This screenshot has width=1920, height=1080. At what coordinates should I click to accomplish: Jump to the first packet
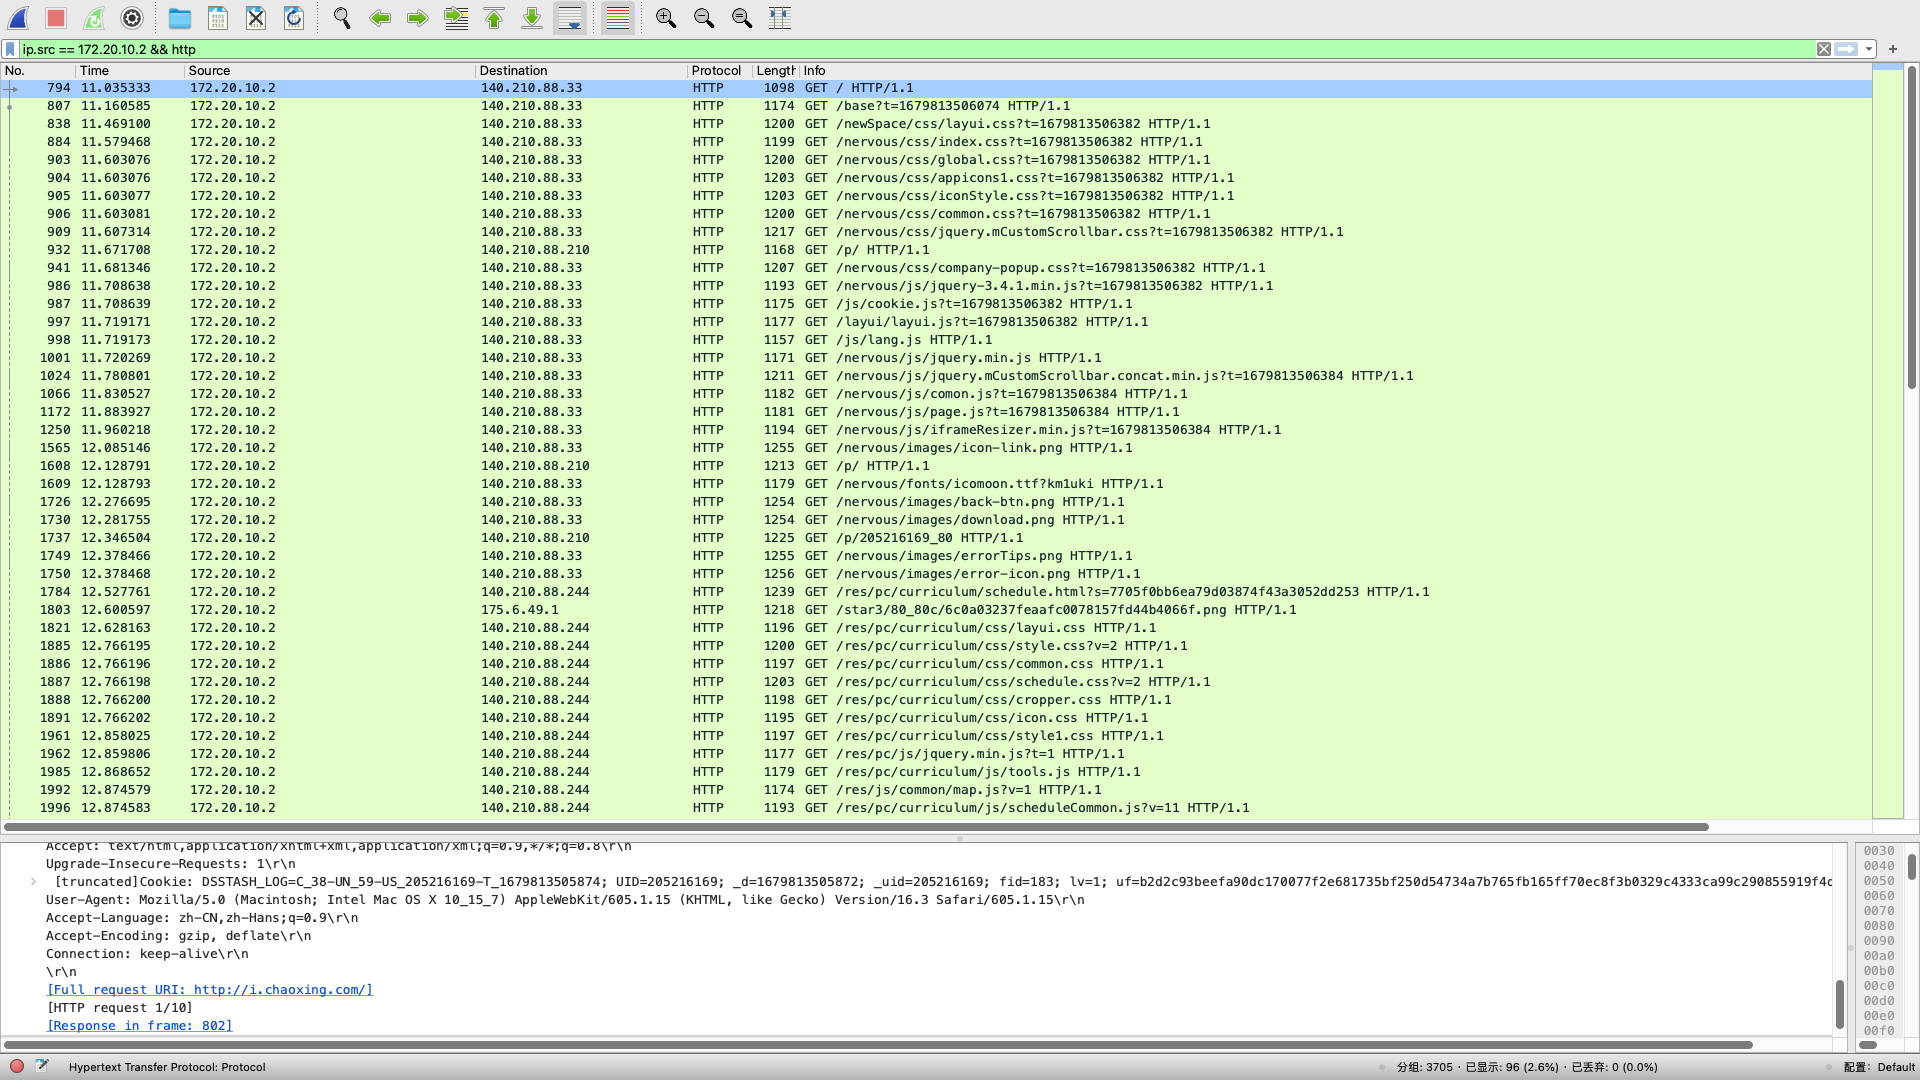pyautogui.click(x=494, y=18)
